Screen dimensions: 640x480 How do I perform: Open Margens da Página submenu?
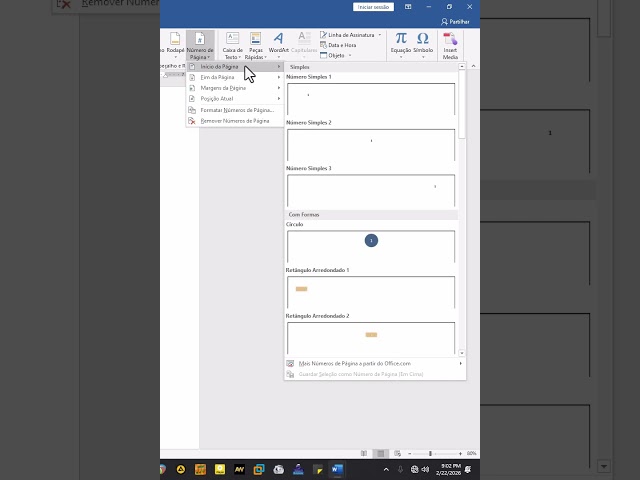point(235,88)
